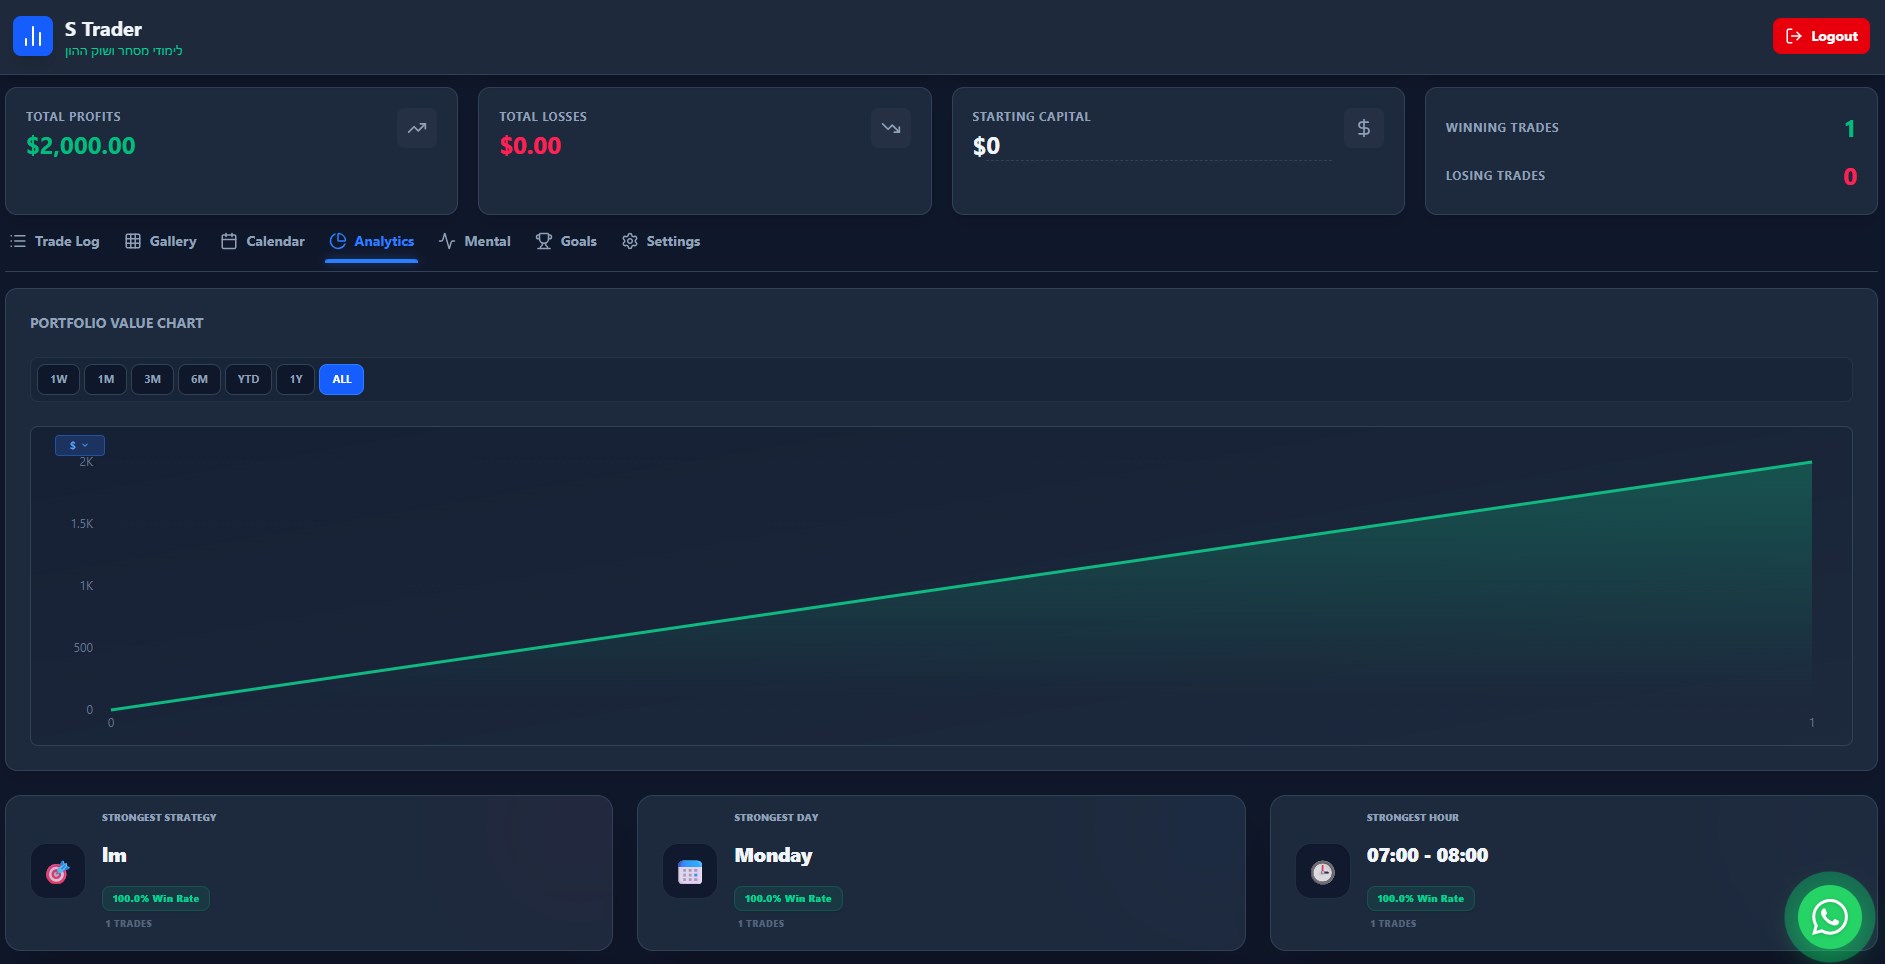Click the Winning Trades count 1

pyautogui.click(x=1850, y=128)
